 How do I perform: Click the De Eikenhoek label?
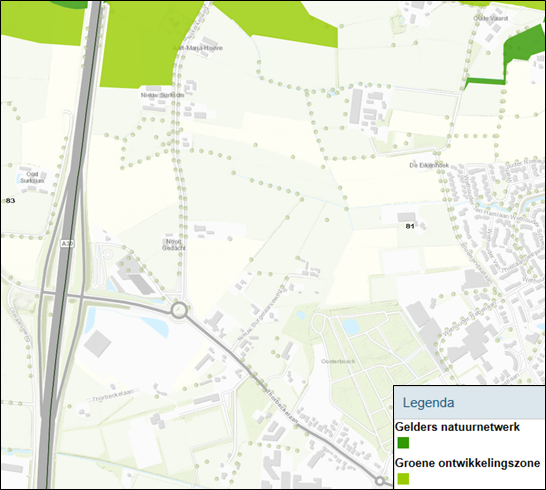(429, 165)
